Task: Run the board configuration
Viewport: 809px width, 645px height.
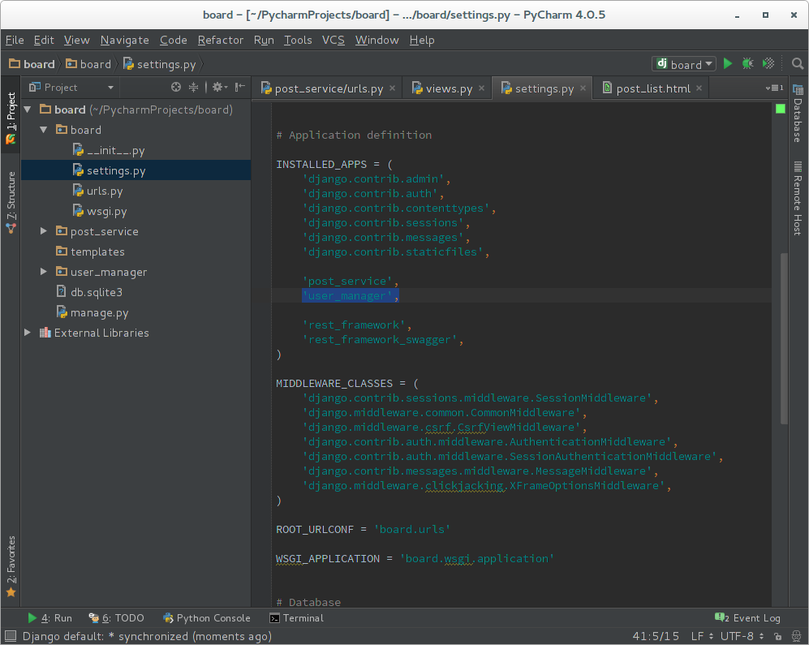Action: [727, 63]
